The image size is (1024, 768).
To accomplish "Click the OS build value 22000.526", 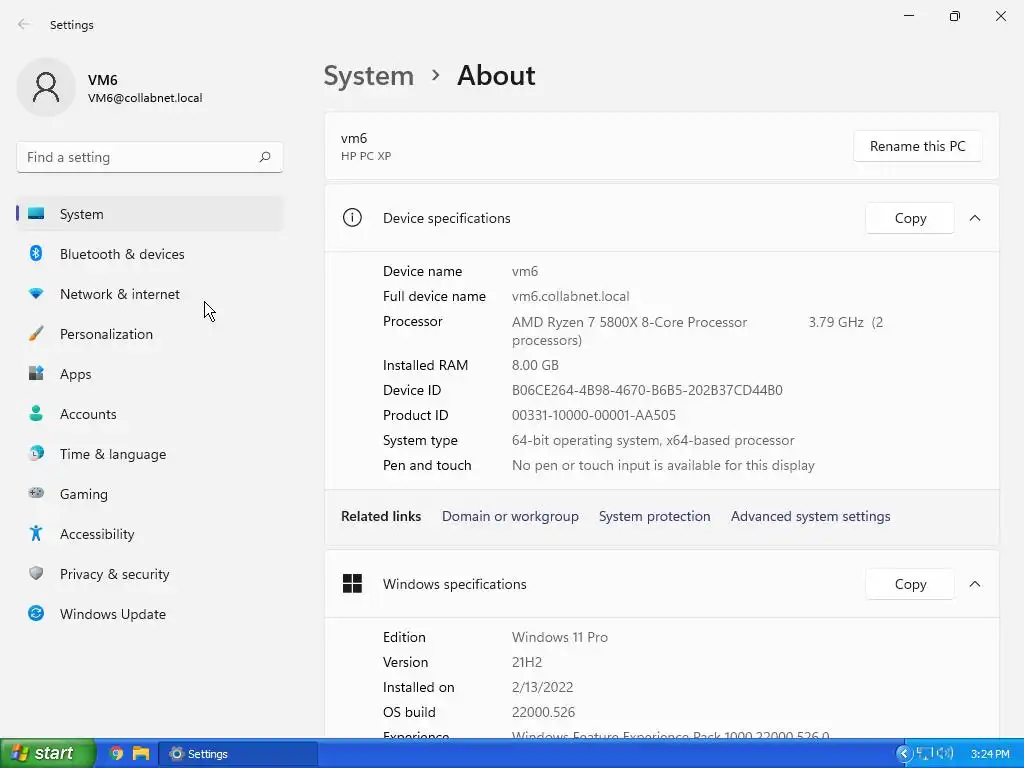I will click(x=543, y=712).
